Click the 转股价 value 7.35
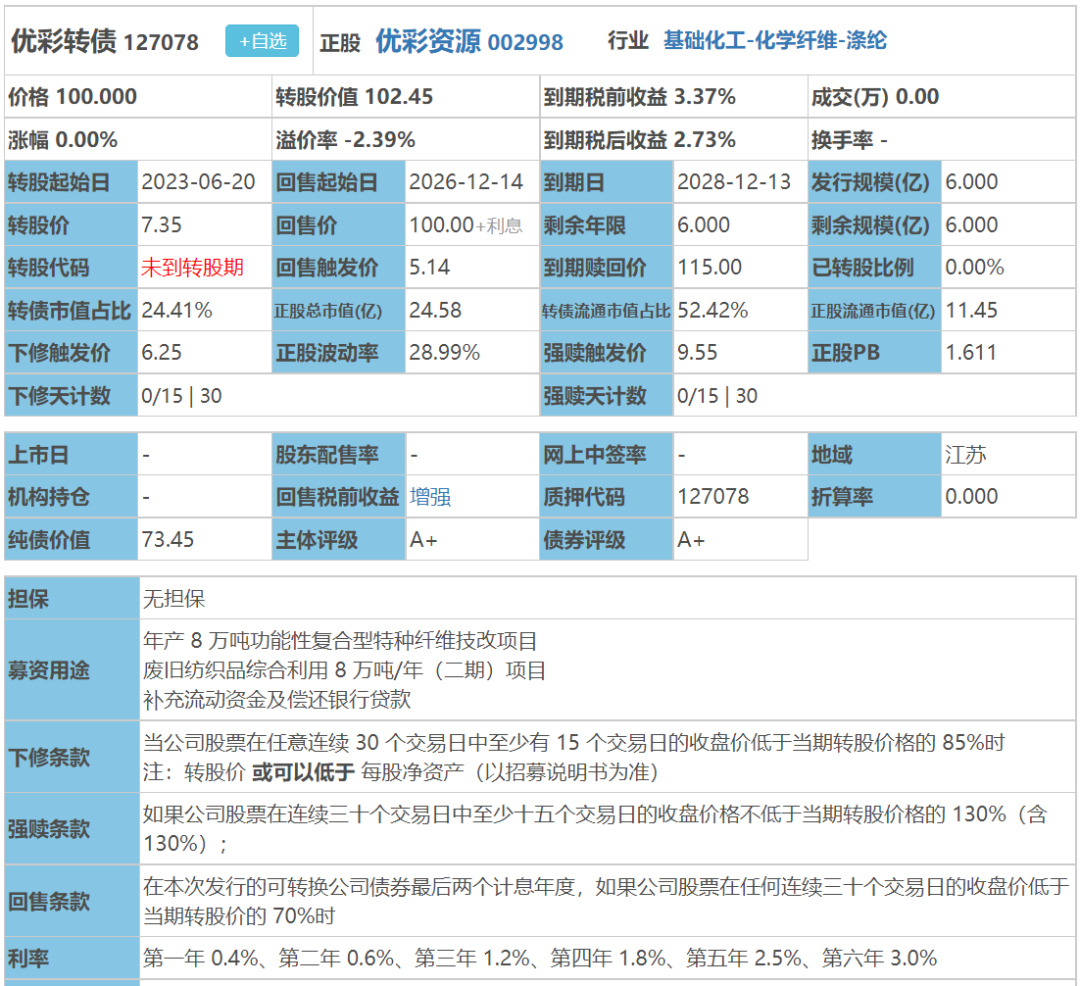Image resolution: width=1080 pixels, height=986 pixels. (x=162, y=224)
